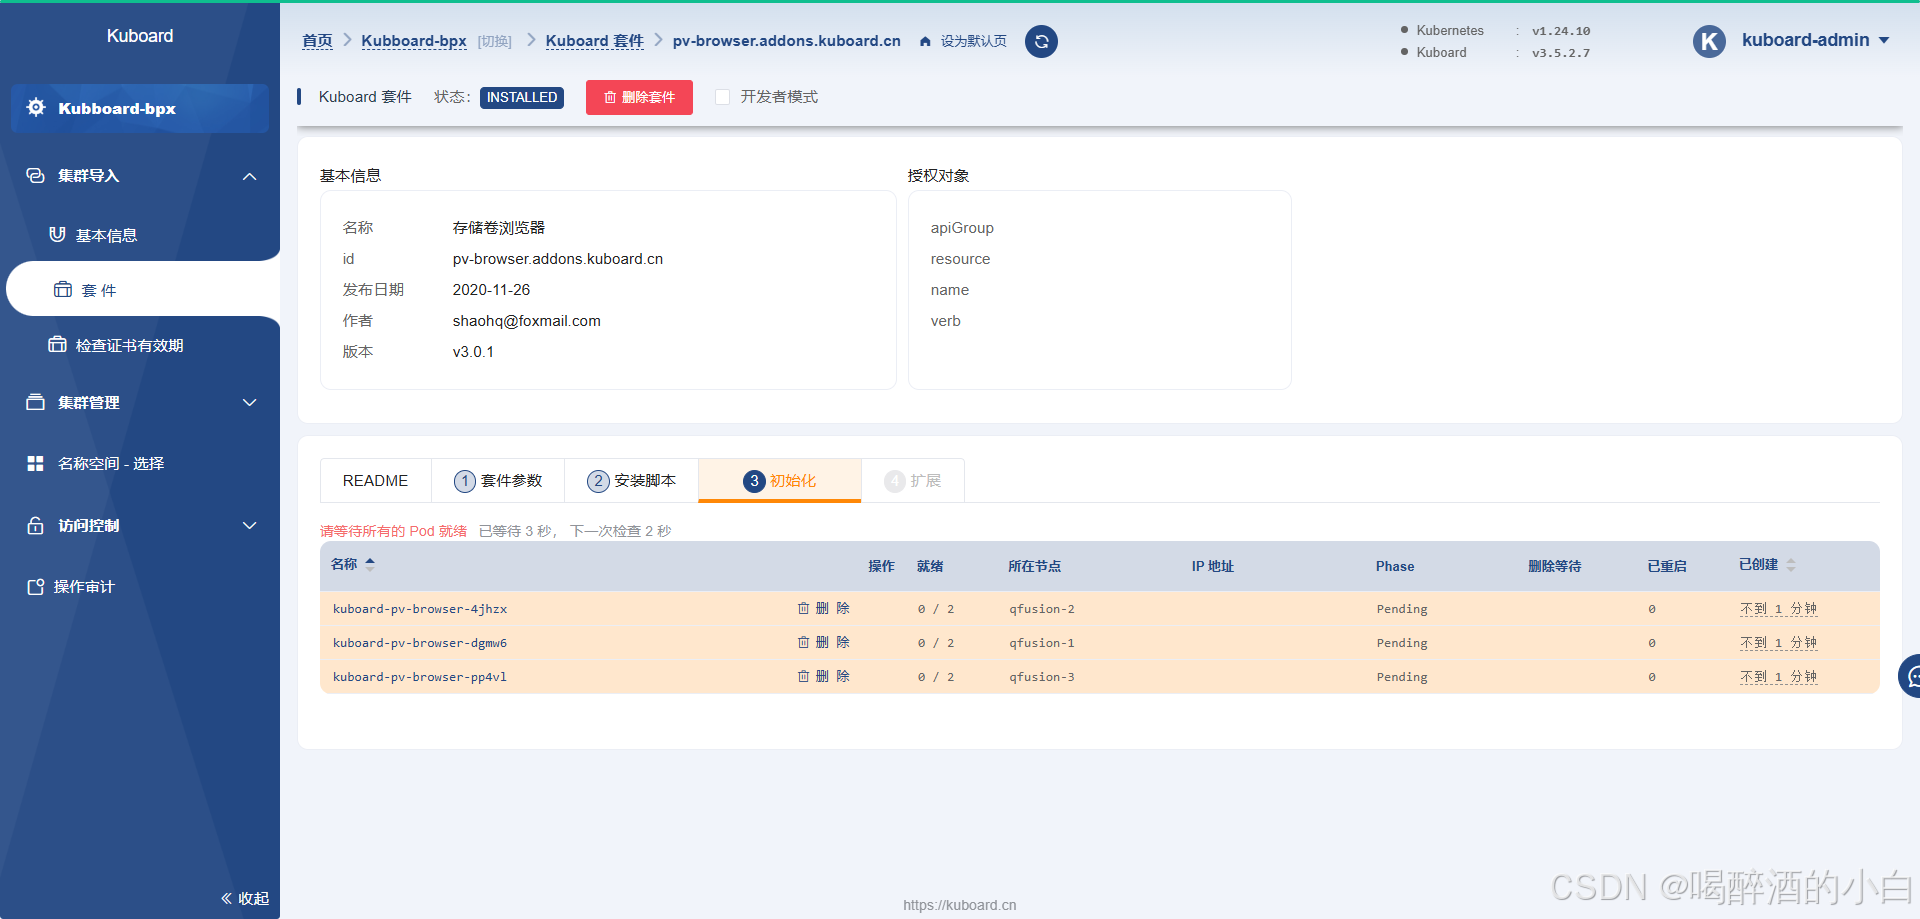This screenshot has height=919, width=1920.
Task: Click trash delete icon for kuboard-pv-browser-4jhzx
Action: pyautogui.click(x=804, y=608)
